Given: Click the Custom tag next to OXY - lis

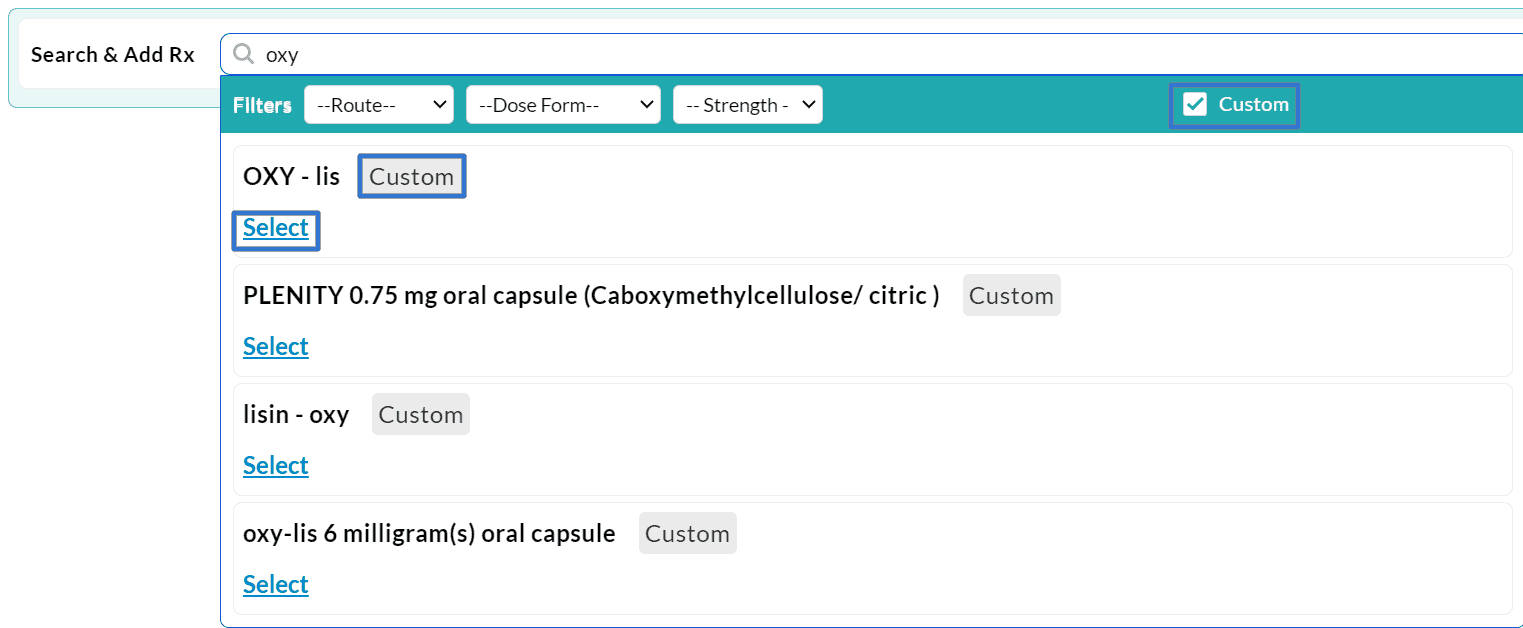Looking at the screenshot, I should [411, 176].
